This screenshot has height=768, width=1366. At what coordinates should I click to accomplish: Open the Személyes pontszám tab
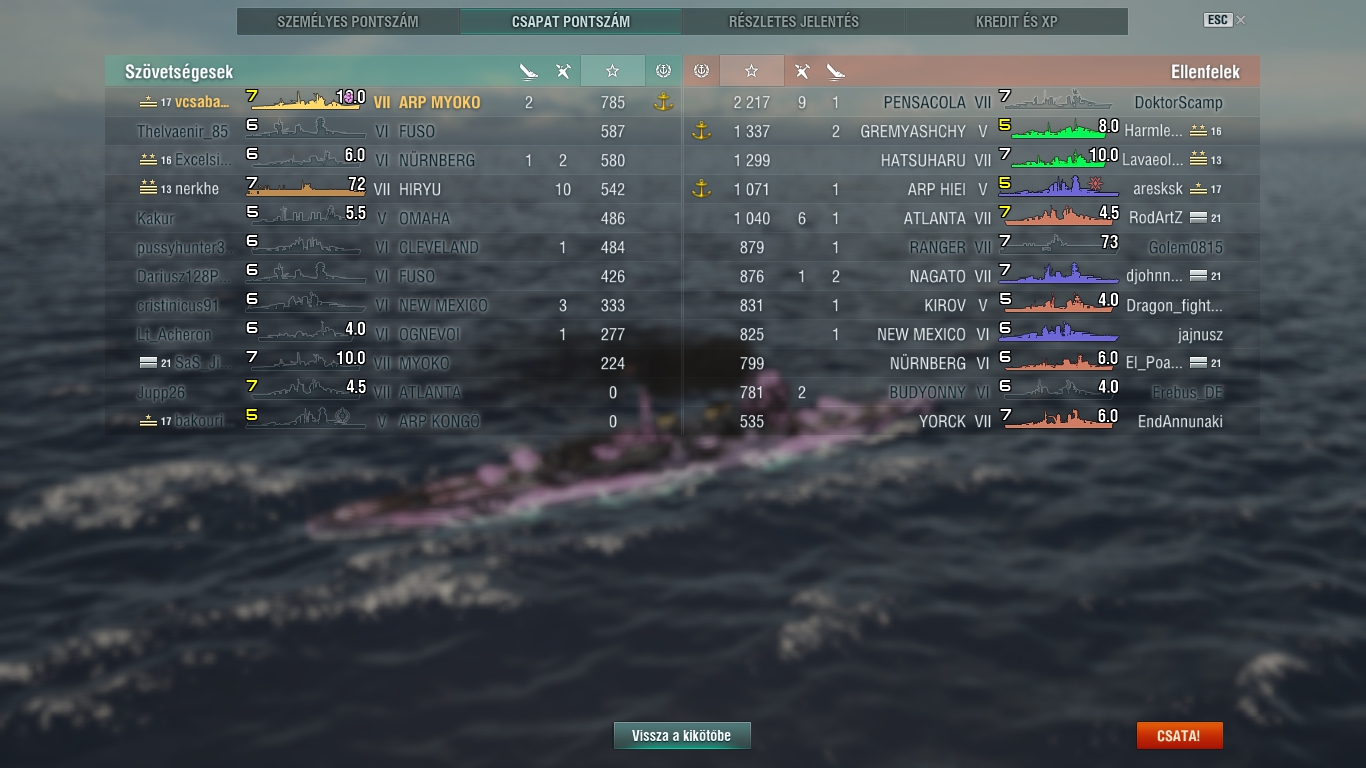tap(348, 21)
